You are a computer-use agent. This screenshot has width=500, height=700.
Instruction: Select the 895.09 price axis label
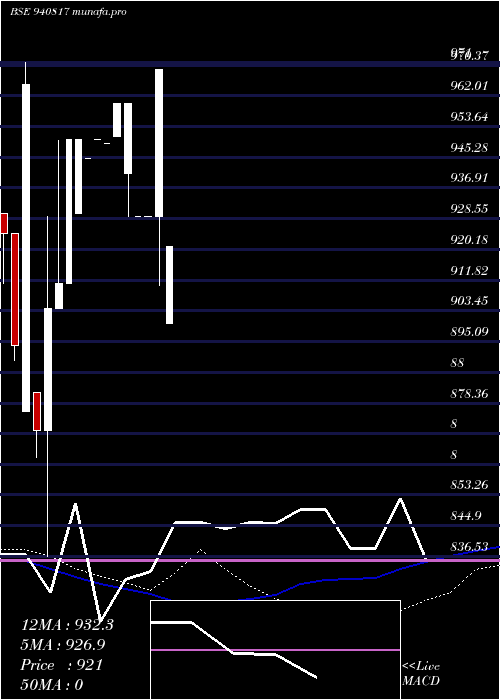coord(469,332)
